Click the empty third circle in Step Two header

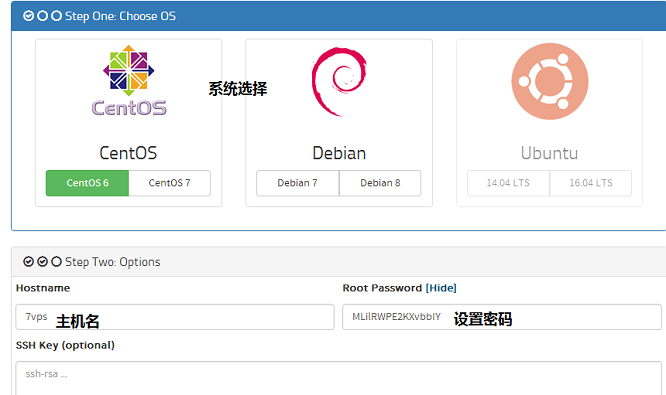(56, 262)
